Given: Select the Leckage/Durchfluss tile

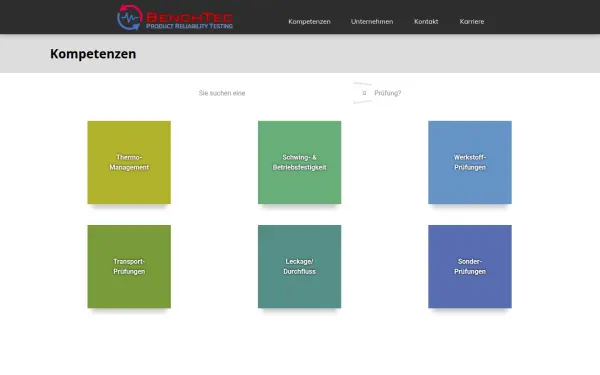Looking at the screenshot, I should click(299, 266).
